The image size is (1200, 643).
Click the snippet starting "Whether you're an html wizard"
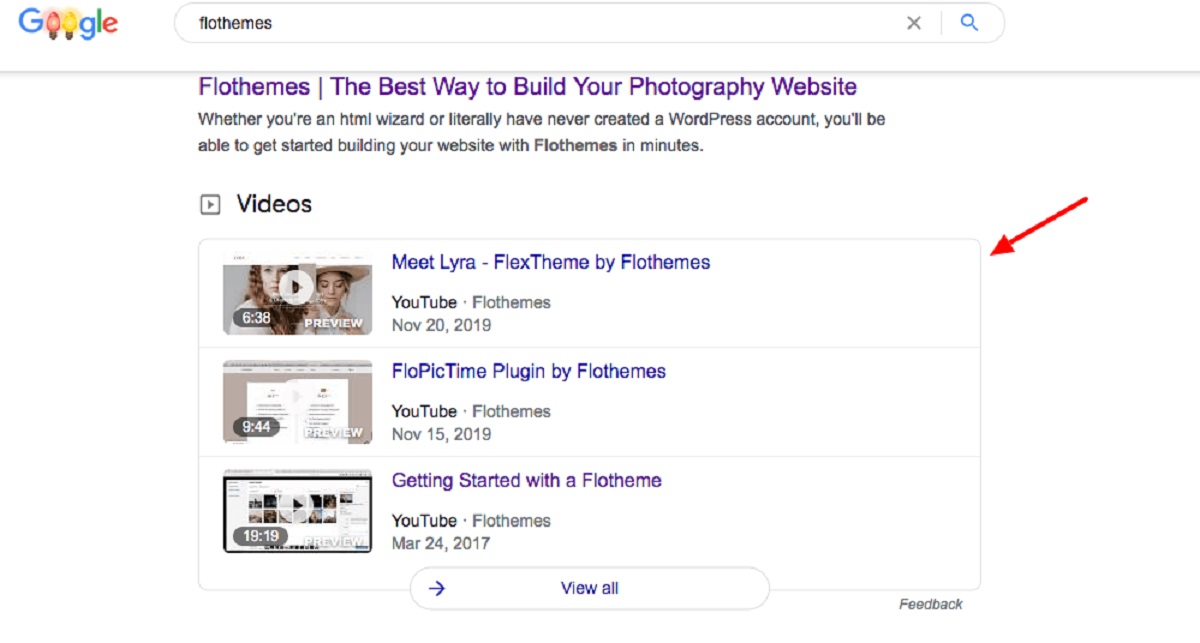(542, 132)
